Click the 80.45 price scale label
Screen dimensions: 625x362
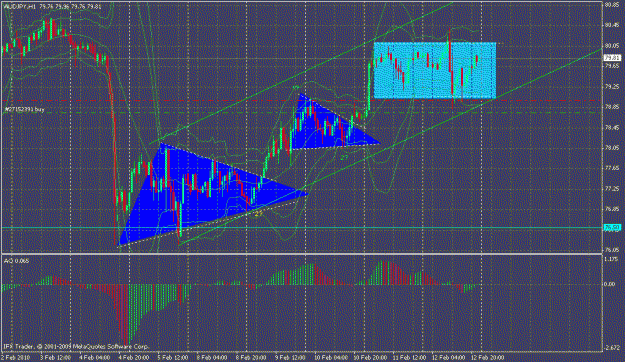coord(611,25)
